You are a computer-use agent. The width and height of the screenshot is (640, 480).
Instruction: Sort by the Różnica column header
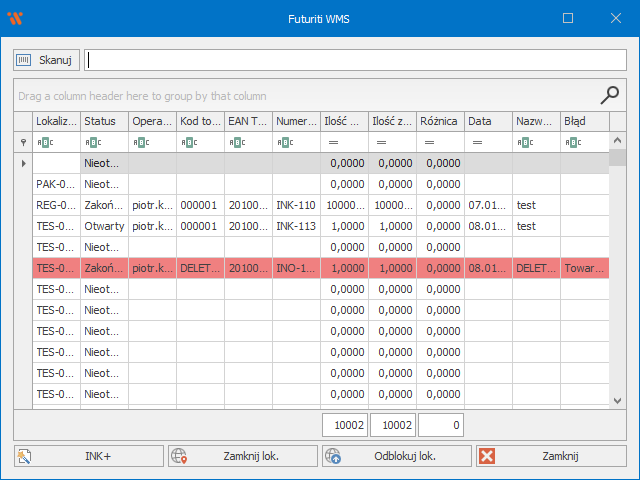(x=440, y=121)
